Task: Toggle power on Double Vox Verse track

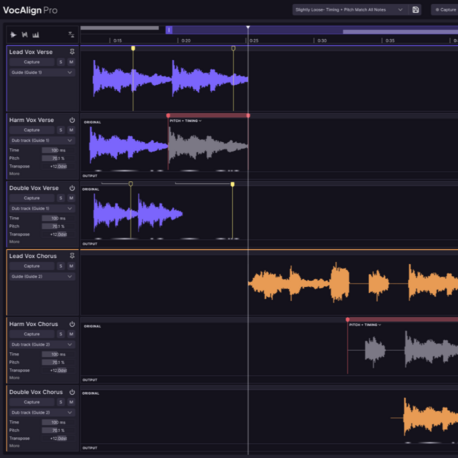Action: click(x=72, y=188)
